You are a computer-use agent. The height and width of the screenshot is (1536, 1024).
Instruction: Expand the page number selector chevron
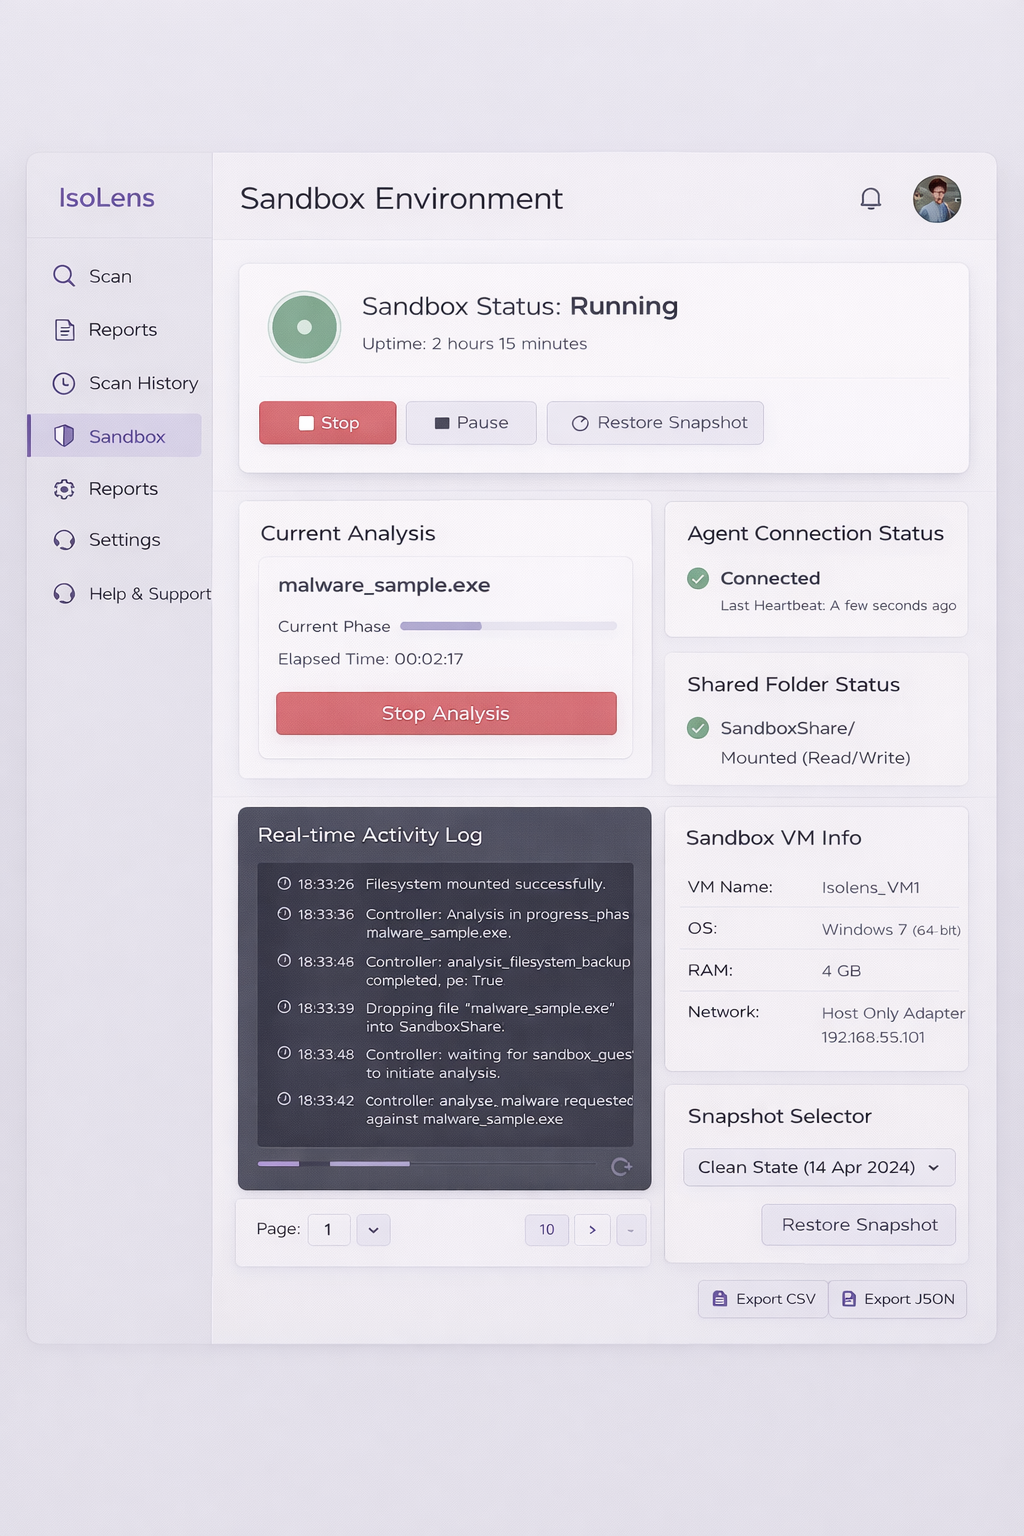tap(373, 1229)
